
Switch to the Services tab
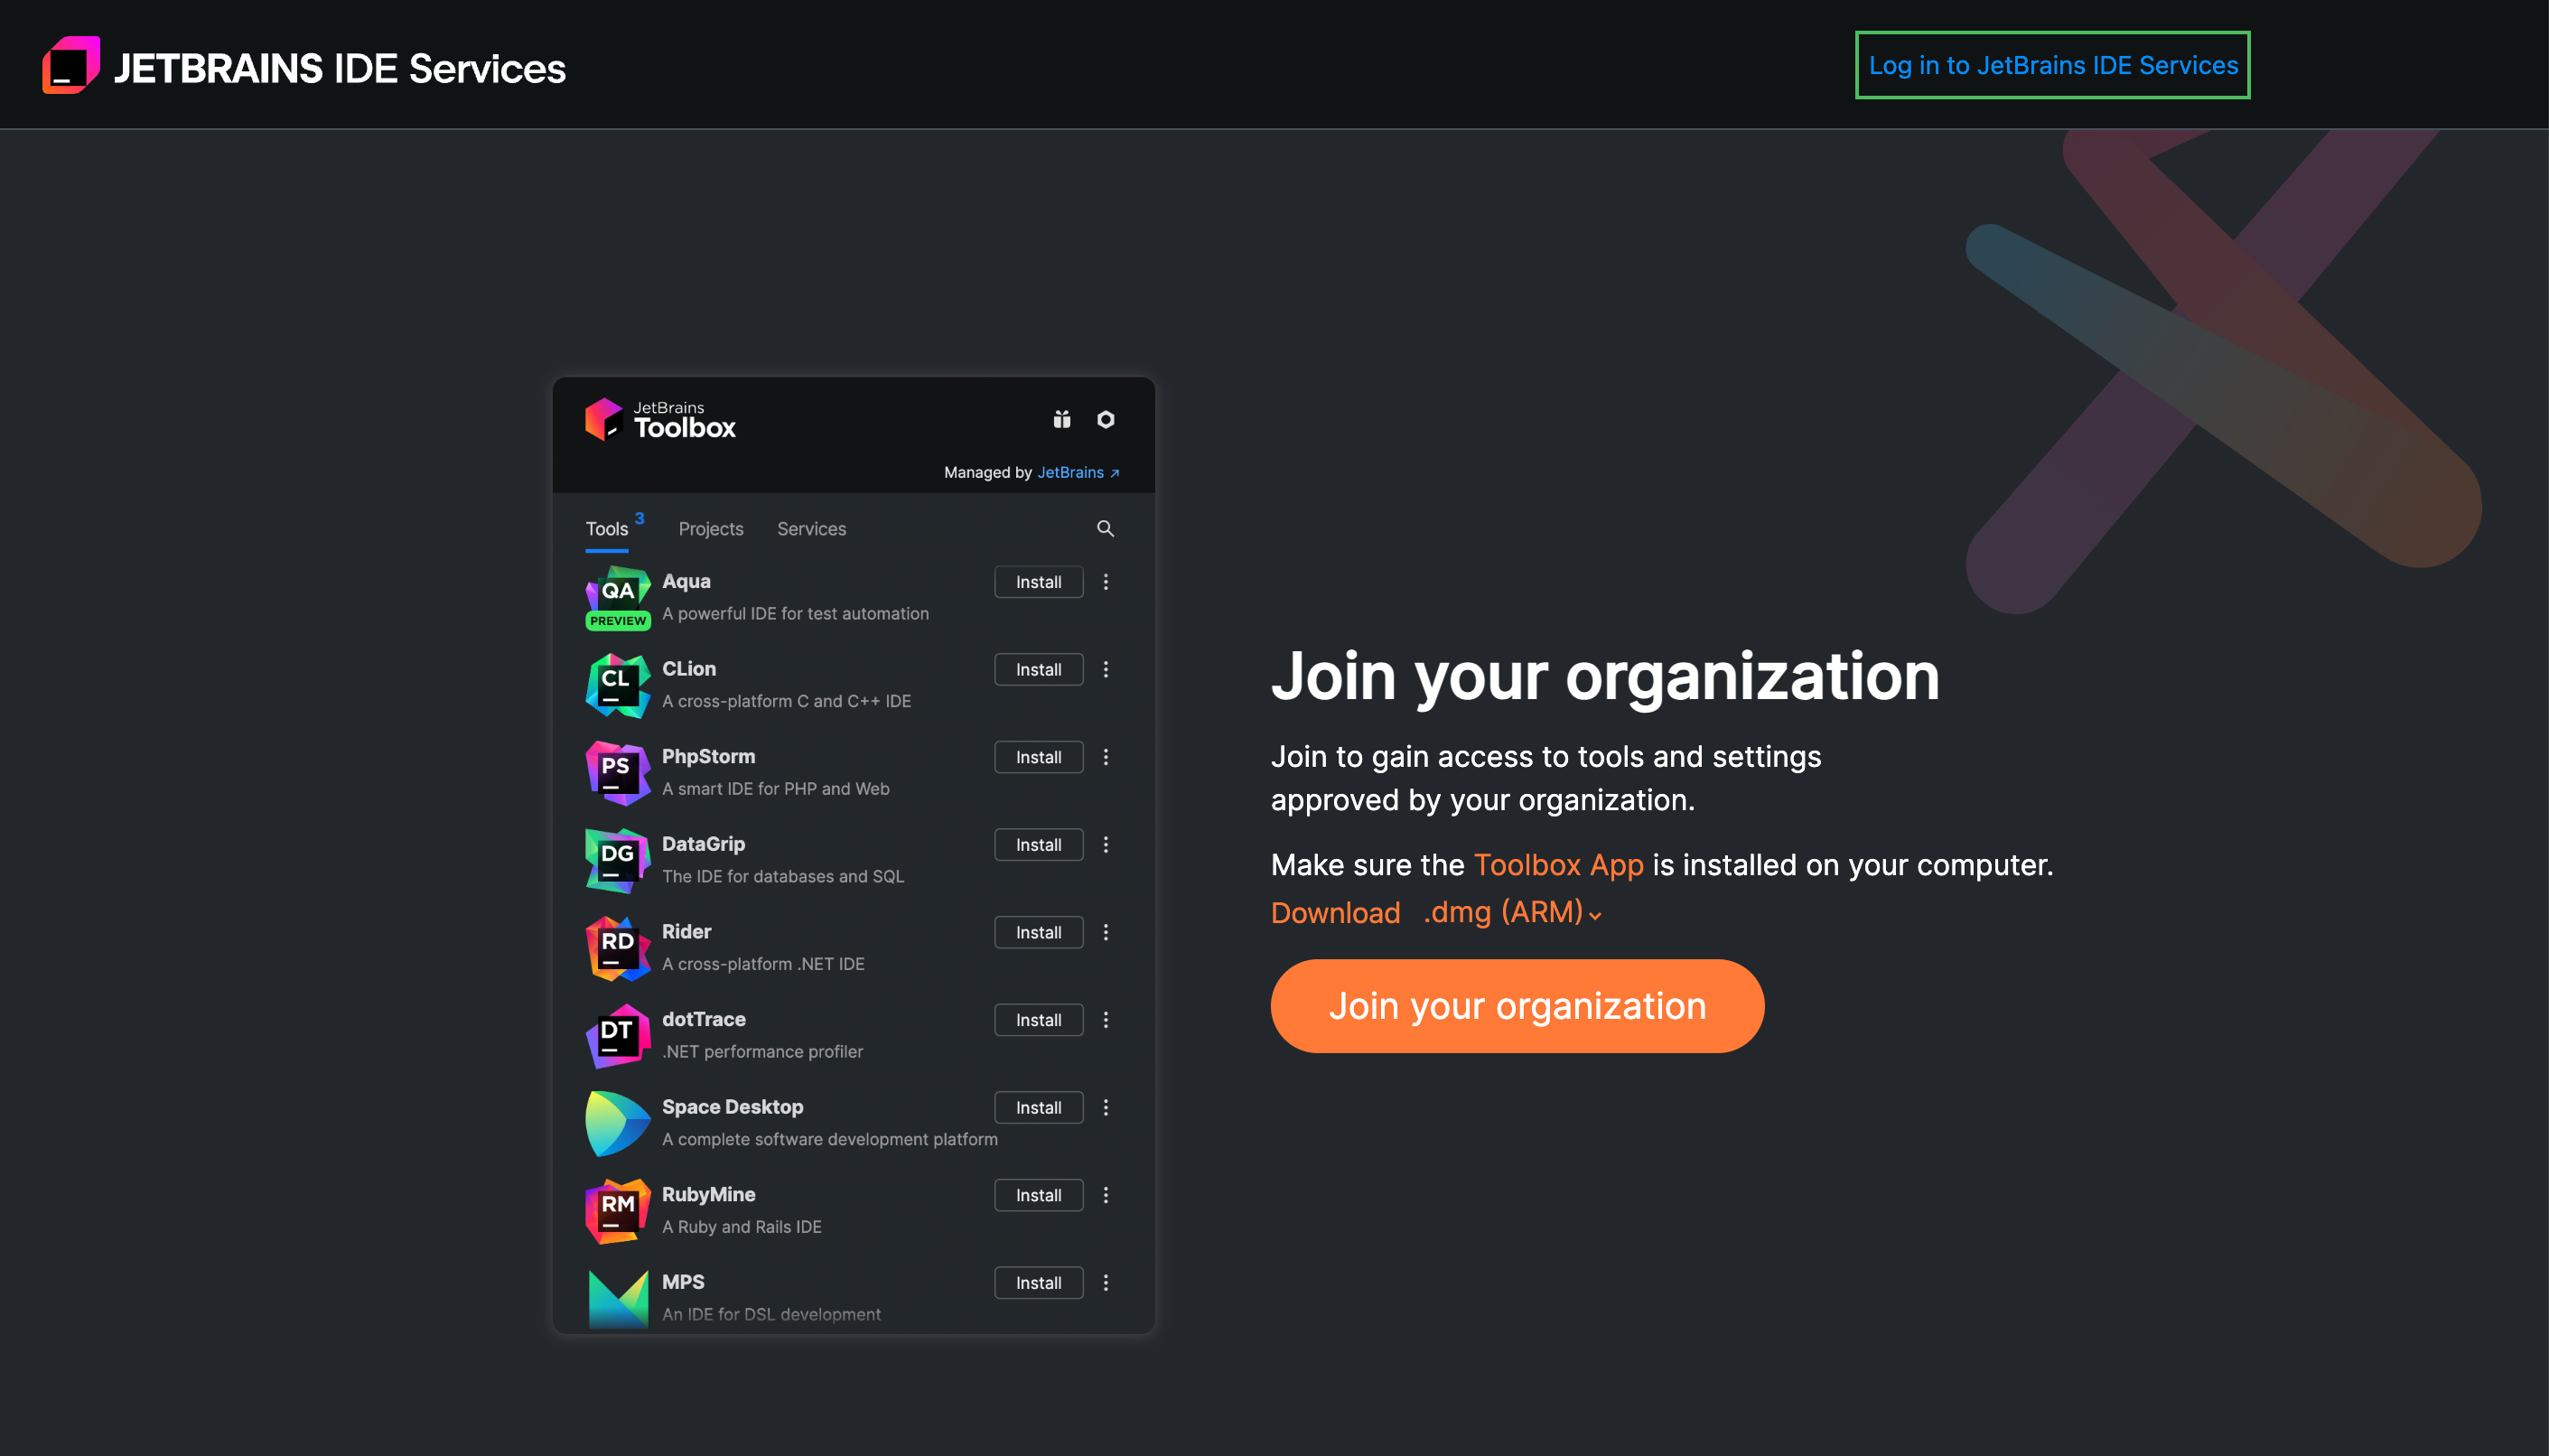click(x=811, y=529)
